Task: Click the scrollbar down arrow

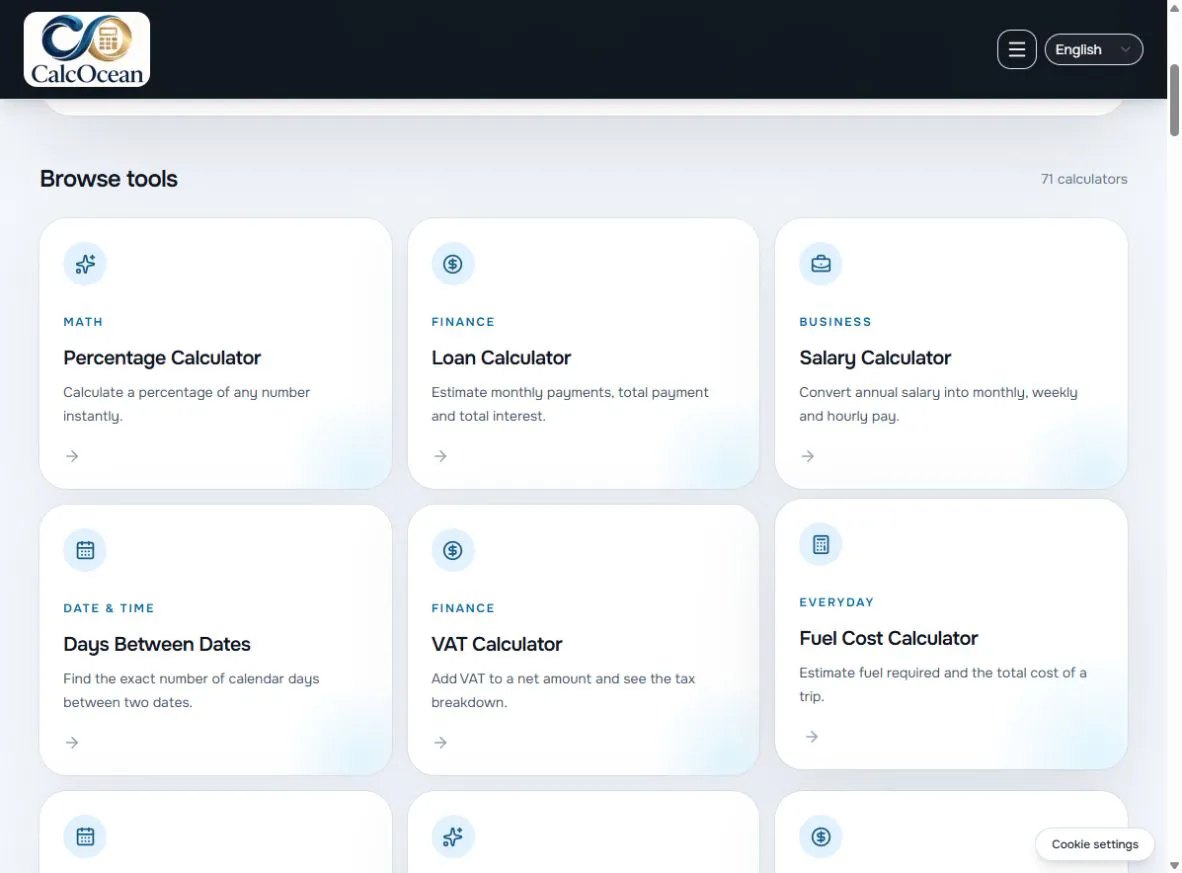Action: coord(1174,865)
